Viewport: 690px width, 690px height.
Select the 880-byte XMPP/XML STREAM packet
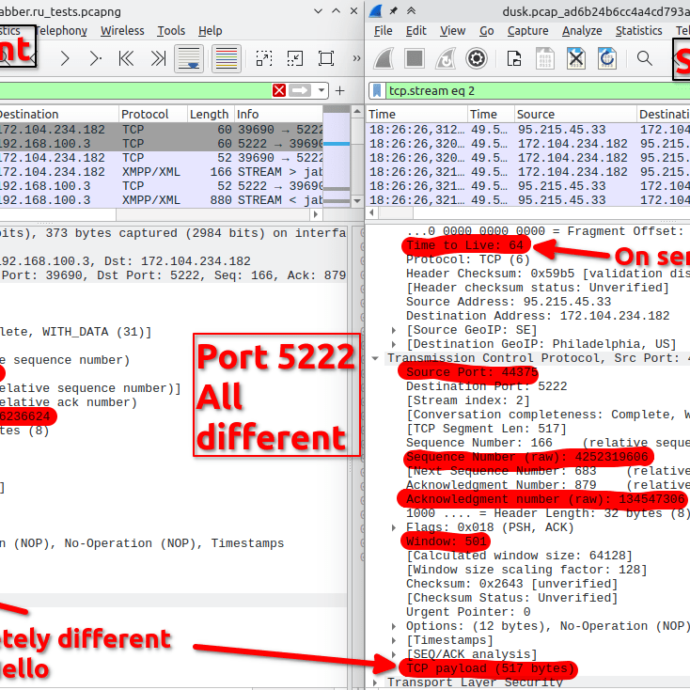click(x=161, y=200)
